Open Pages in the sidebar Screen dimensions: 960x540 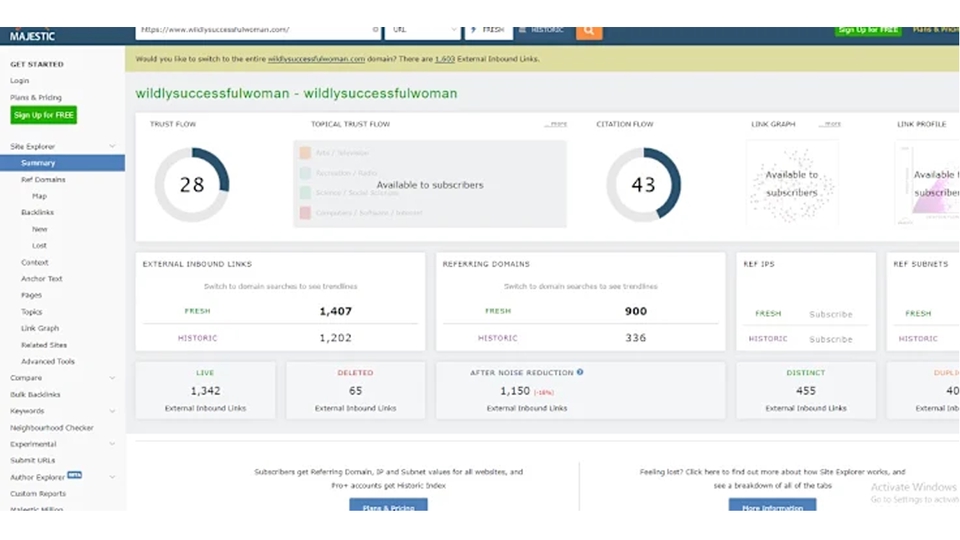31,295
